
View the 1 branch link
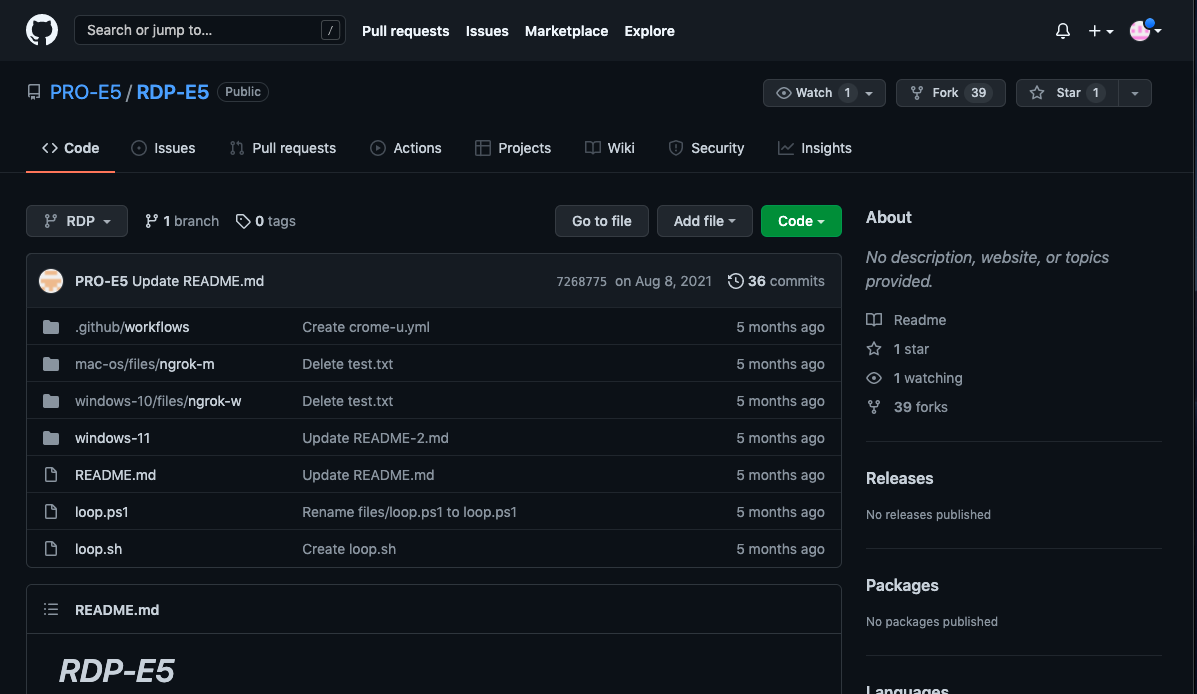click(x=182, y=221)
